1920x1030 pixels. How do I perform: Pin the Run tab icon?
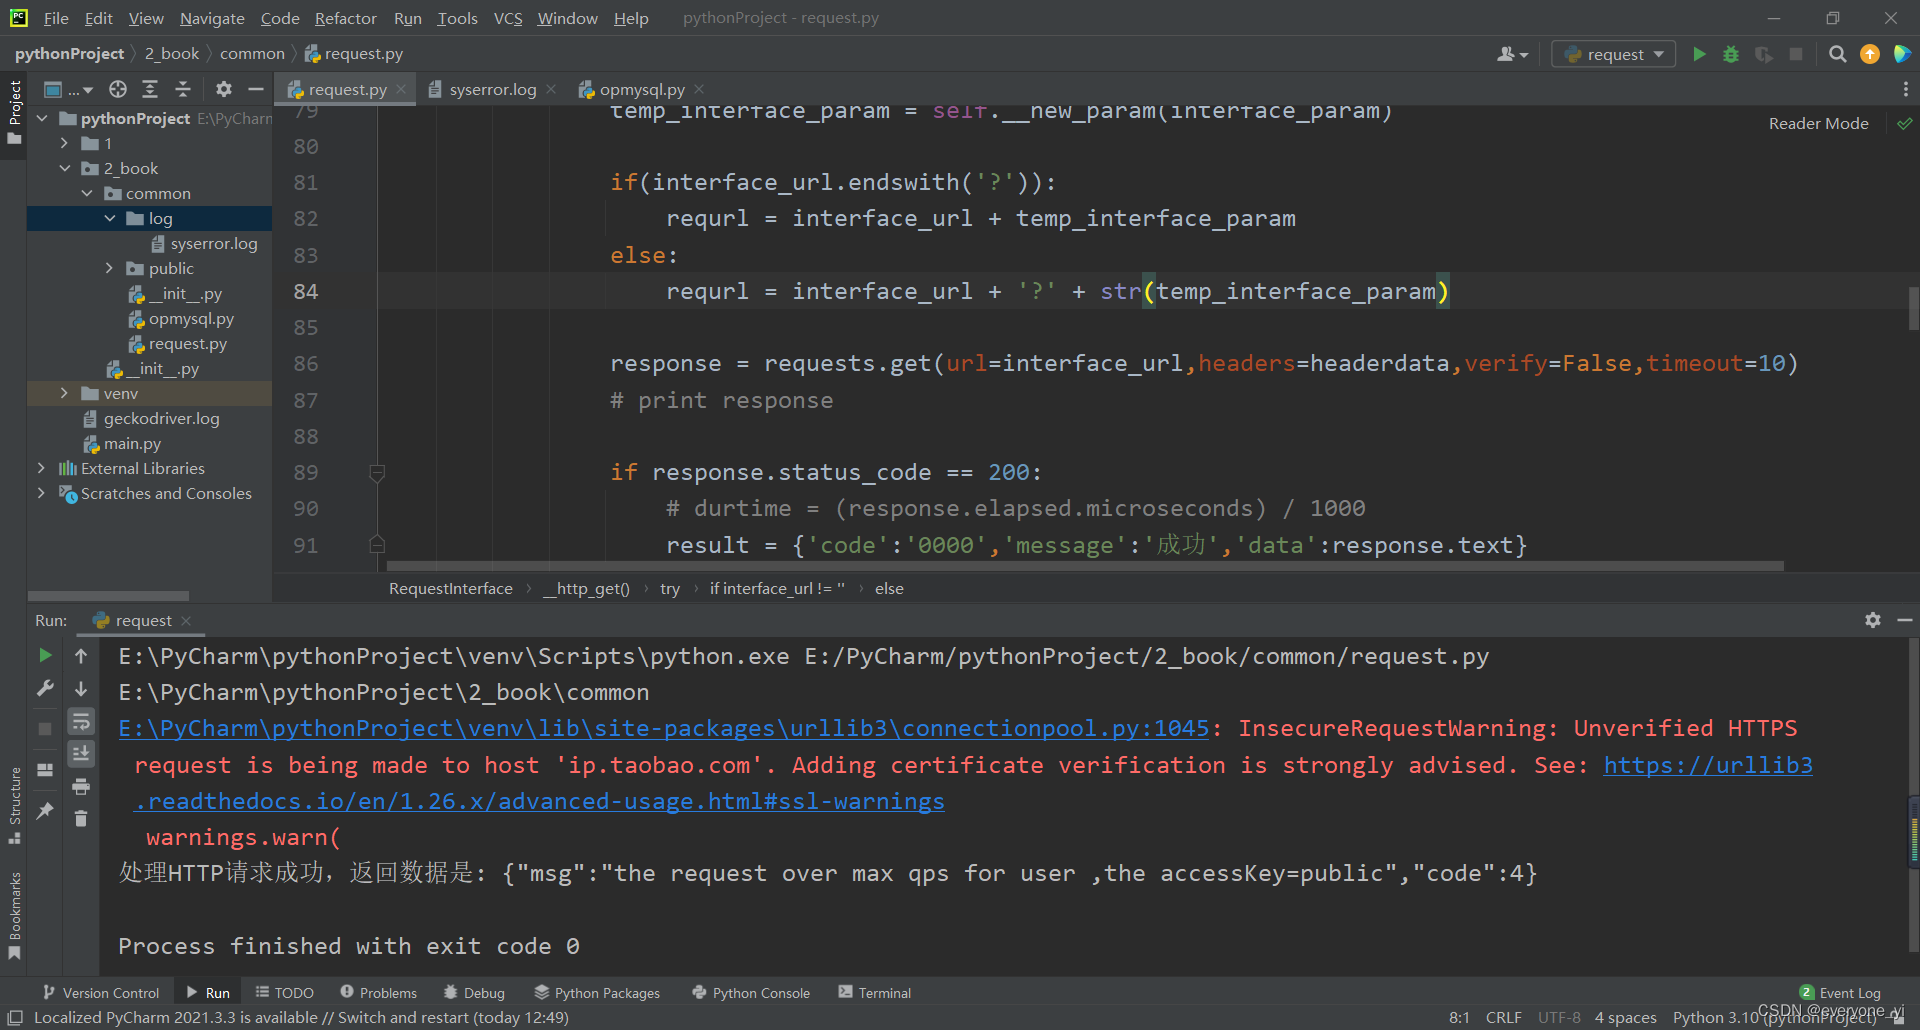tap(45, 810)
